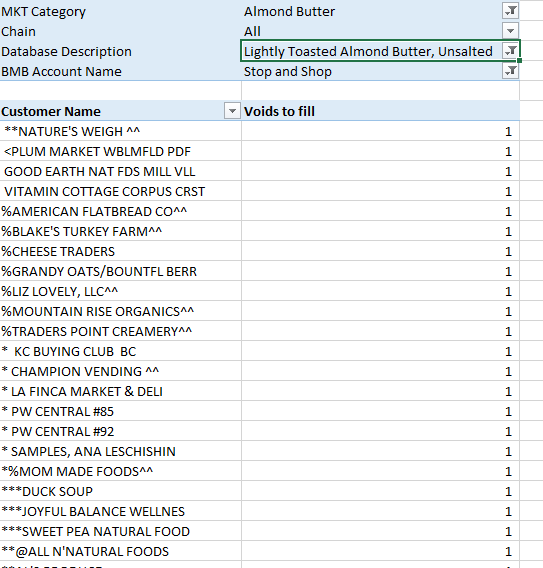
Task: Select the Customer Name header cell
Action: [x=121, y=111]
